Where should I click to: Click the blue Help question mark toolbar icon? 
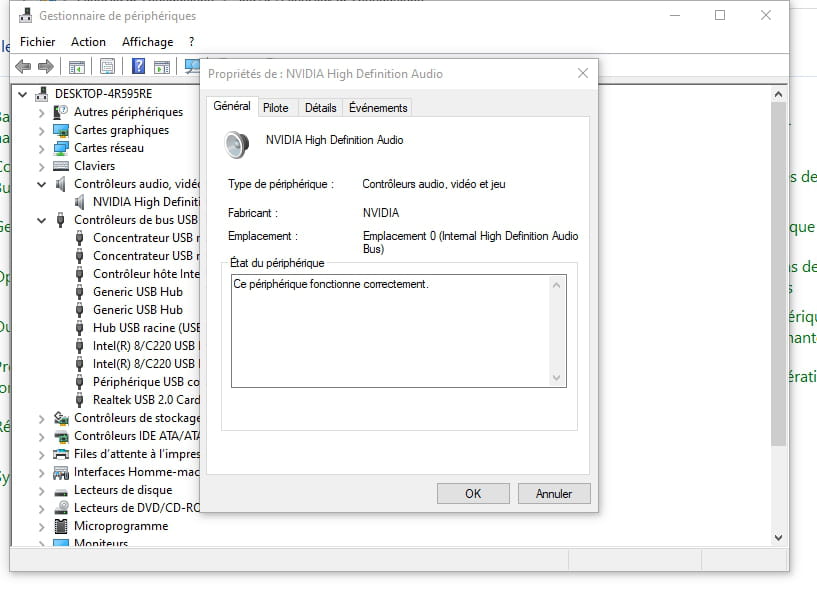138,66
